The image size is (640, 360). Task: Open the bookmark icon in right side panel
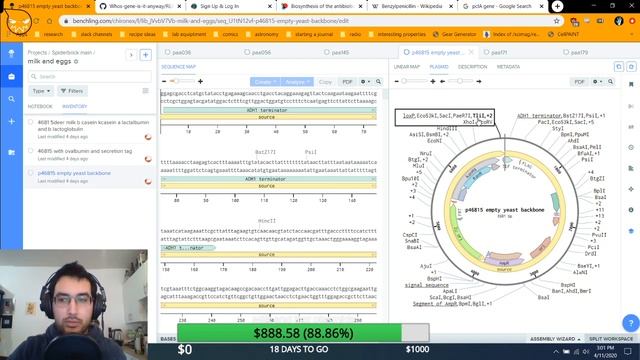[x=631, y=84]
